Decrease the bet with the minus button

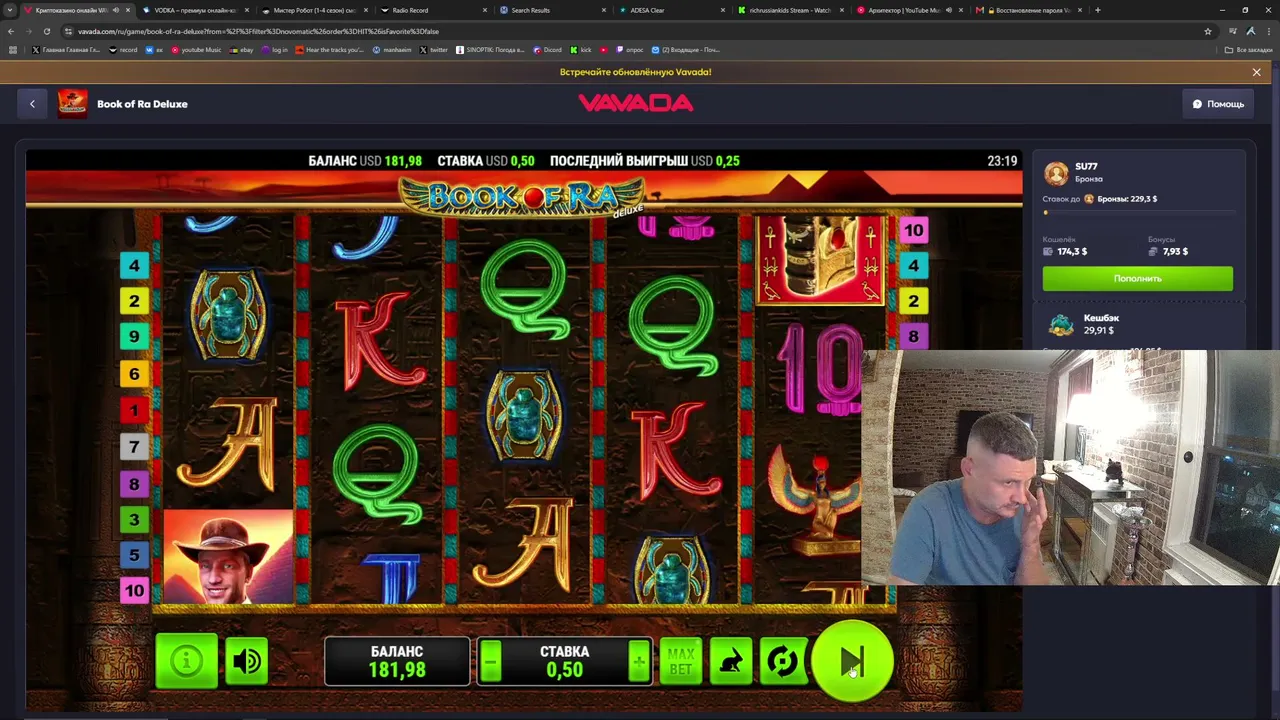(x=490, y=662)
